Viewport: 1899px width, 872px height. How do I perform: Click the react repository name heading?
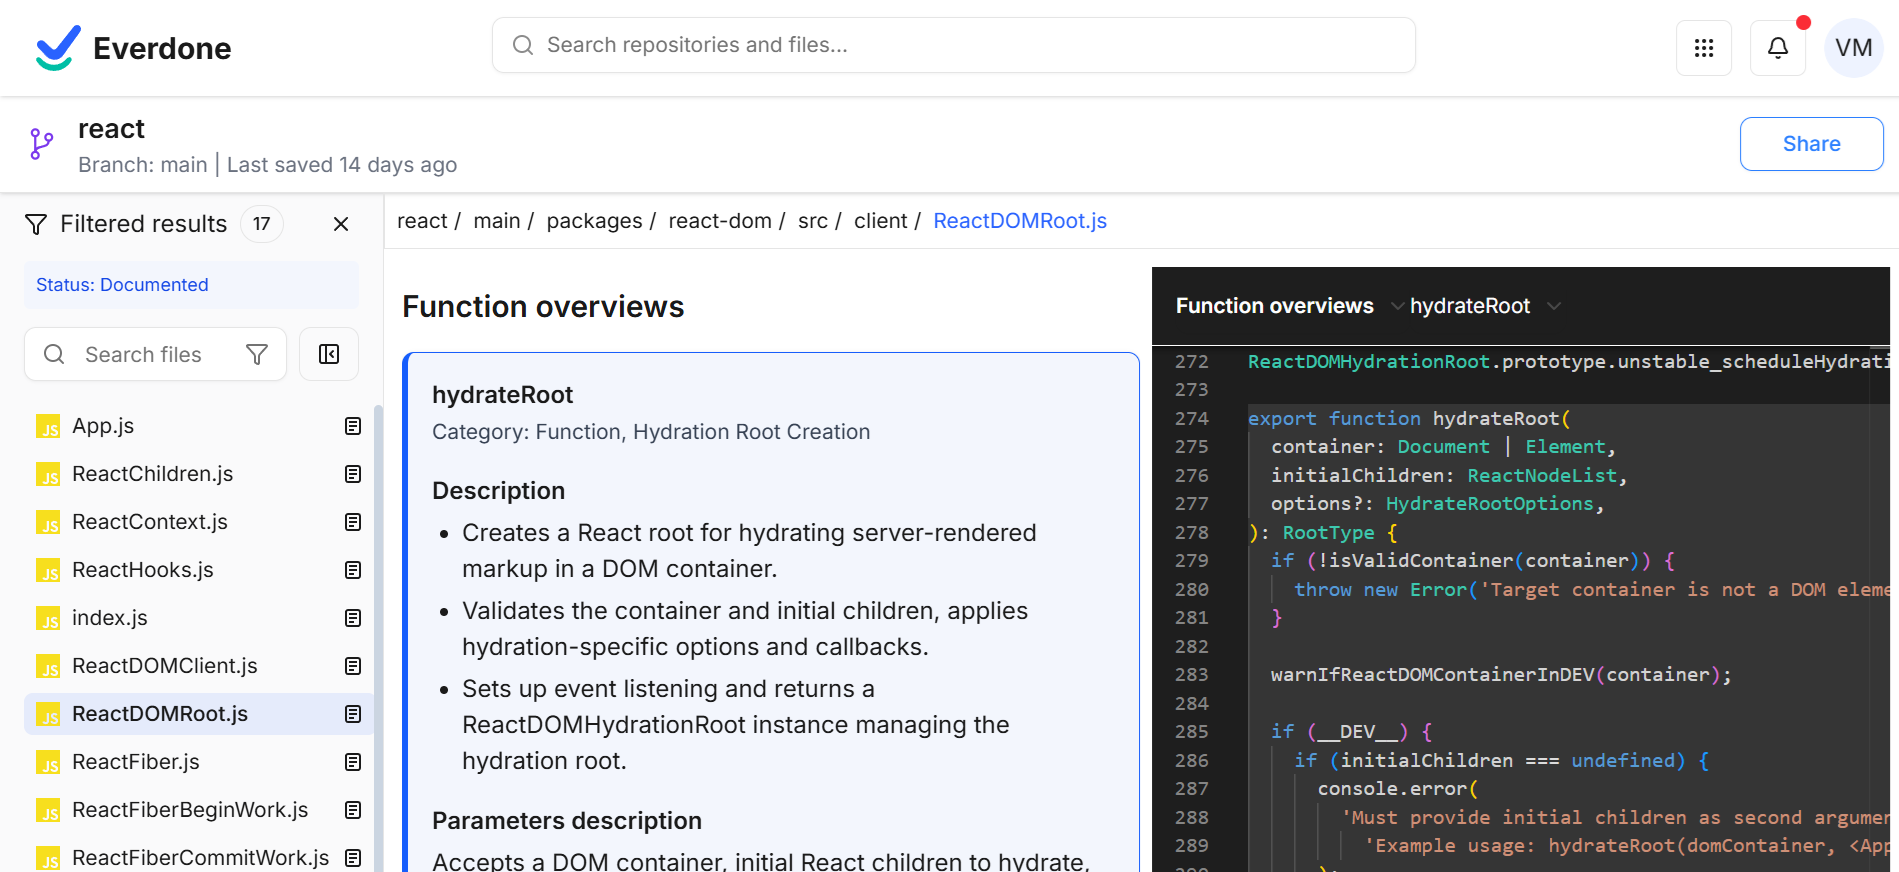(111, 129)
